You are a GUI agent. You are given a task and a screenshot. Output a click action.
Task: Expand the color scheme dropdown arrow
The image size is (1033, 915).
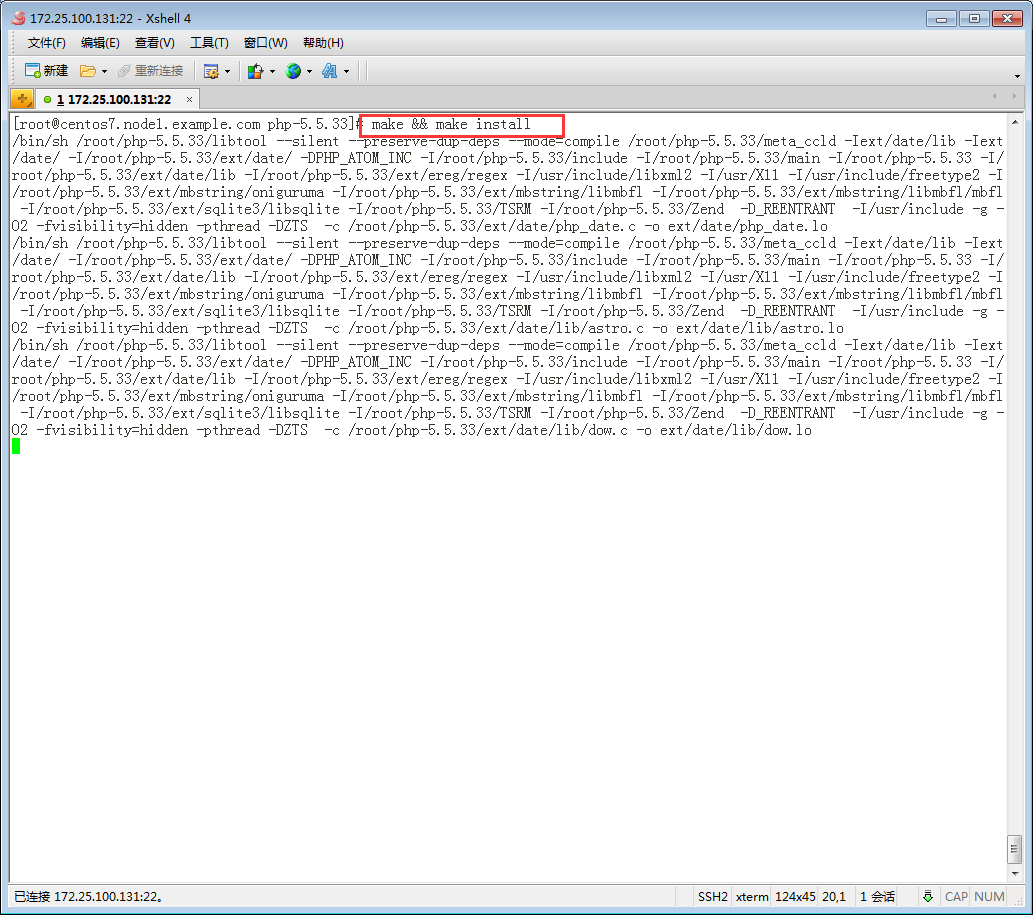point(271,72)
